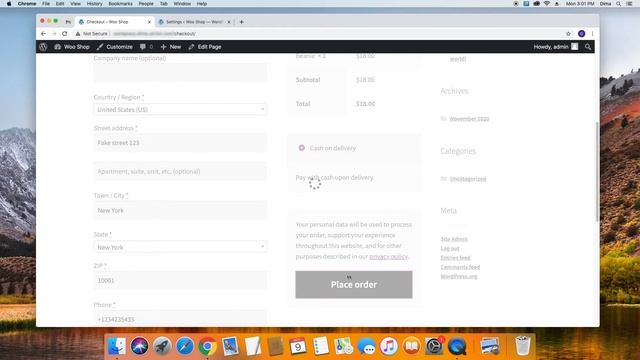
Task: Click the Company name input field
Action: click(180, 73)
